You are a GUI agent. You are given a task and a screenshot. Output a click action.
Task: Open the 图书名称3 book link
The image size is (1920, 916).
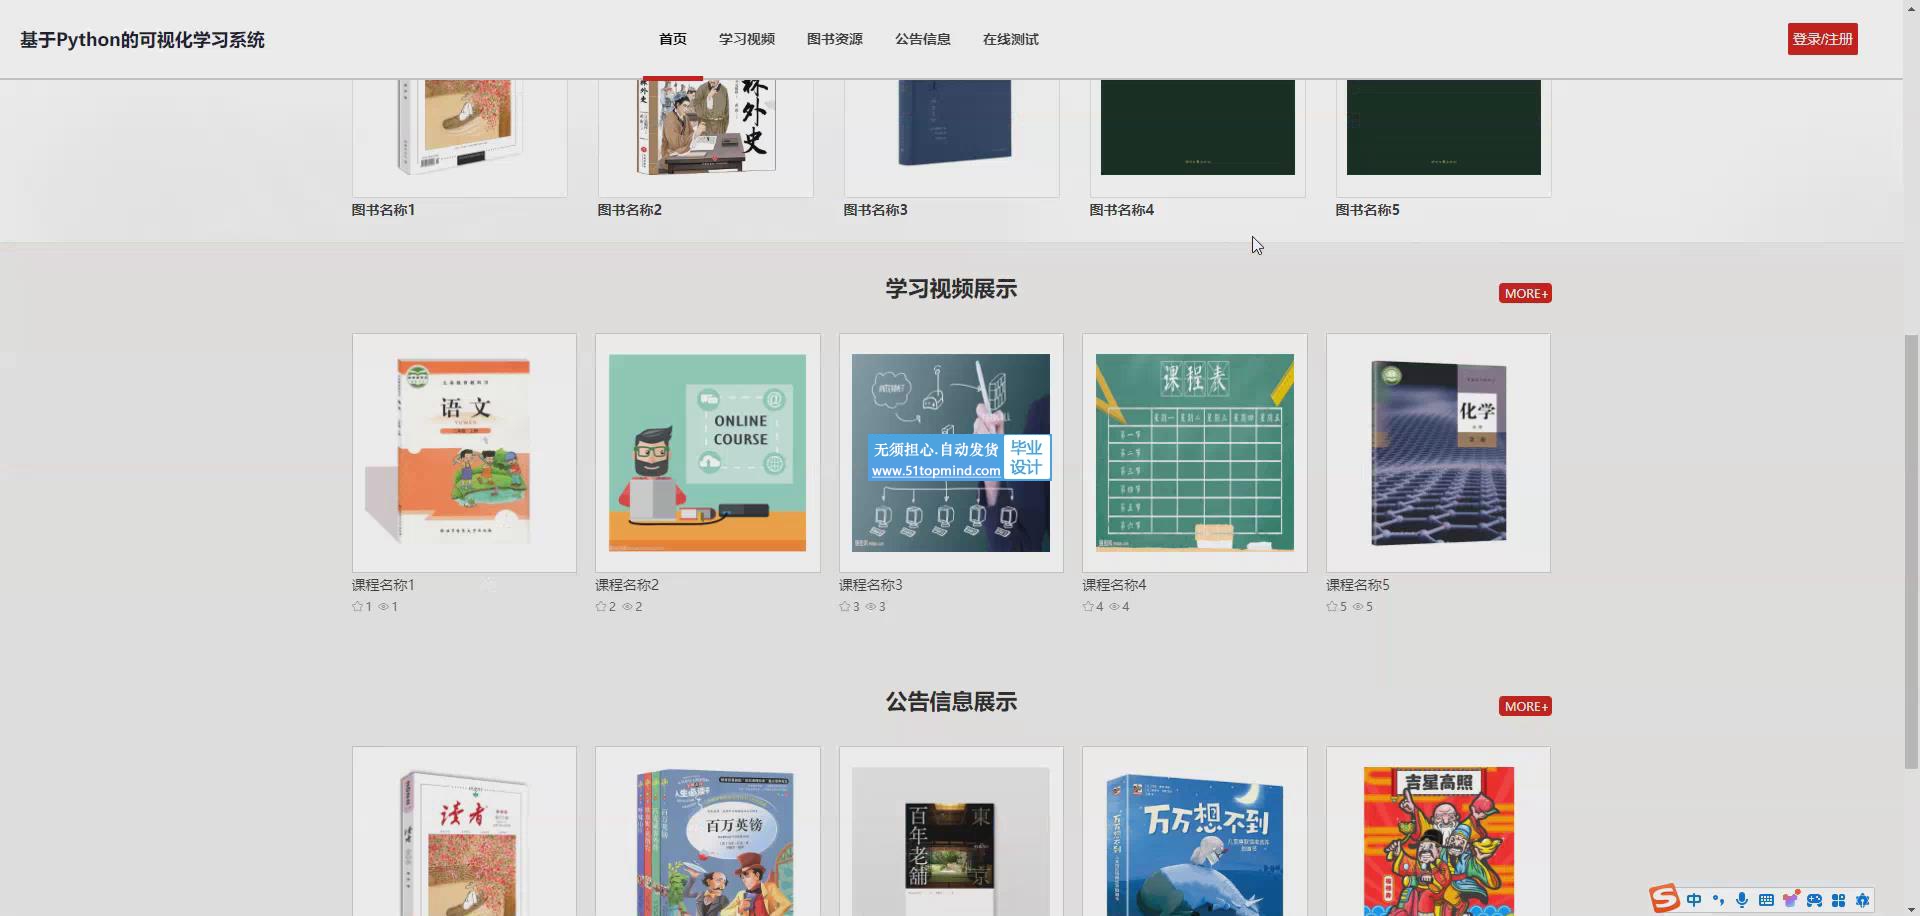[x=875, y=210]
